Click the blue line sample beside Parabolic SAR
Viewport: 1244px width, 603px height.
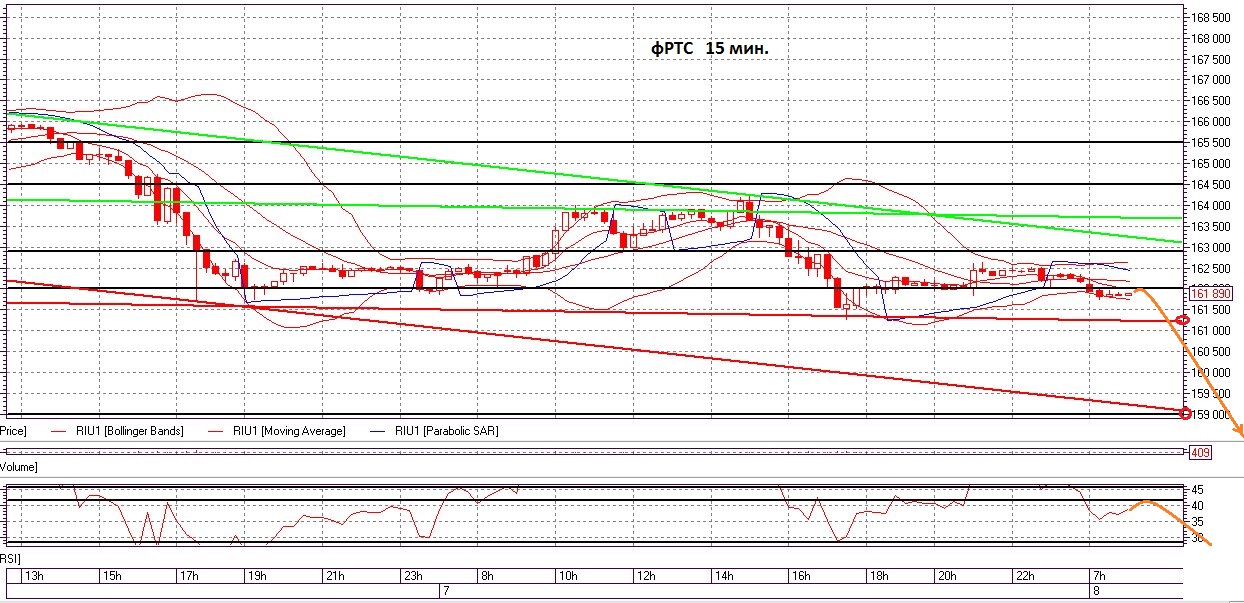[378, 431]
